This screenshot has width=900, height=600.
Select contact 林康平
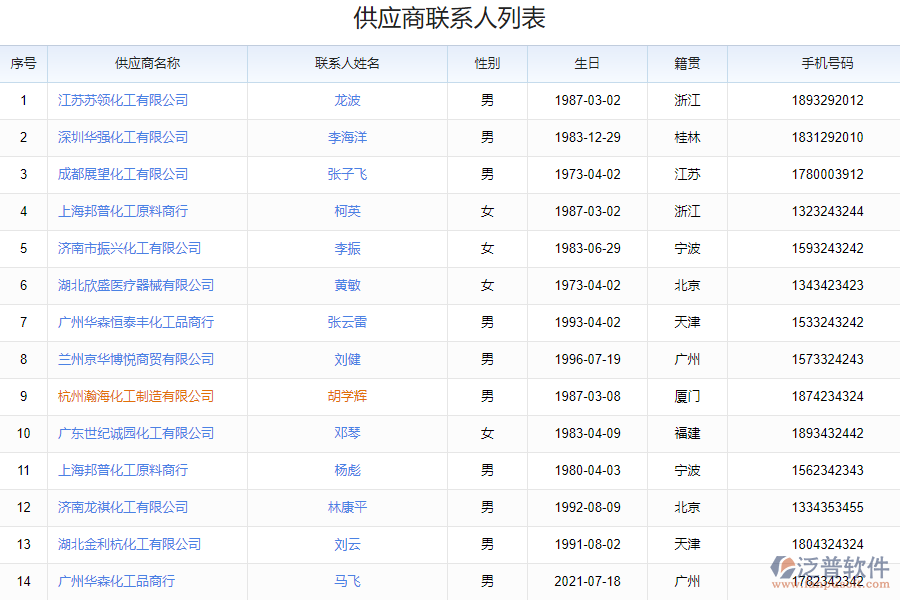(347, 507)
